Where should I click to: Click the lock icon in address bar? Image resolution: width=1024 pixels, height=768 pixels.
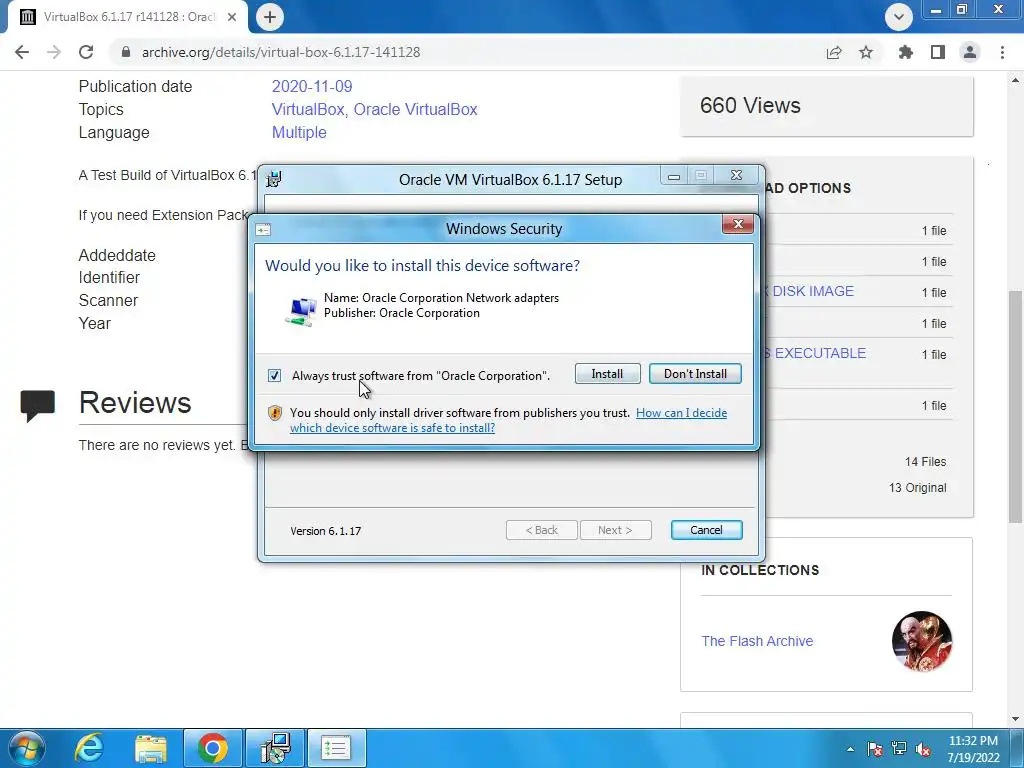click(126, 52)
